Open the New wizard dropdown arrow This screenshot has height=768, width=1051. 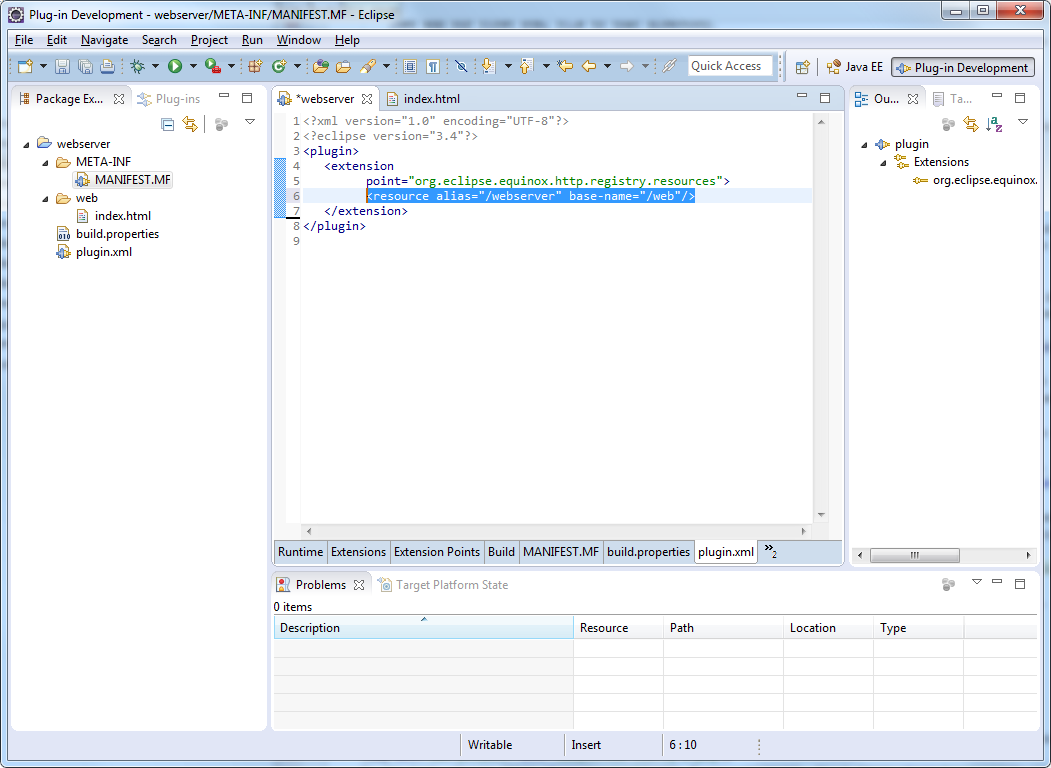click(x=44, y=66)
